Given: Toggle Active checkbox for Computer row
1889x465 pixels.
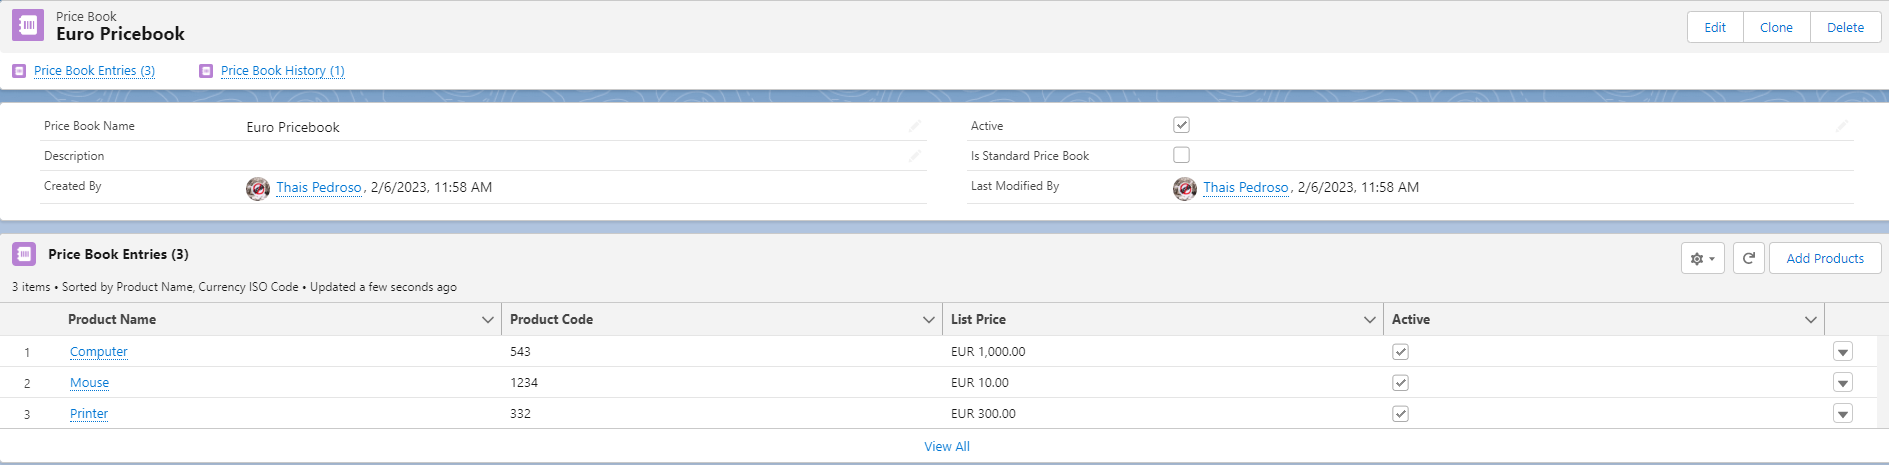Looking at the screenshot, I should pyautogui.click(x=1400, y=352).
